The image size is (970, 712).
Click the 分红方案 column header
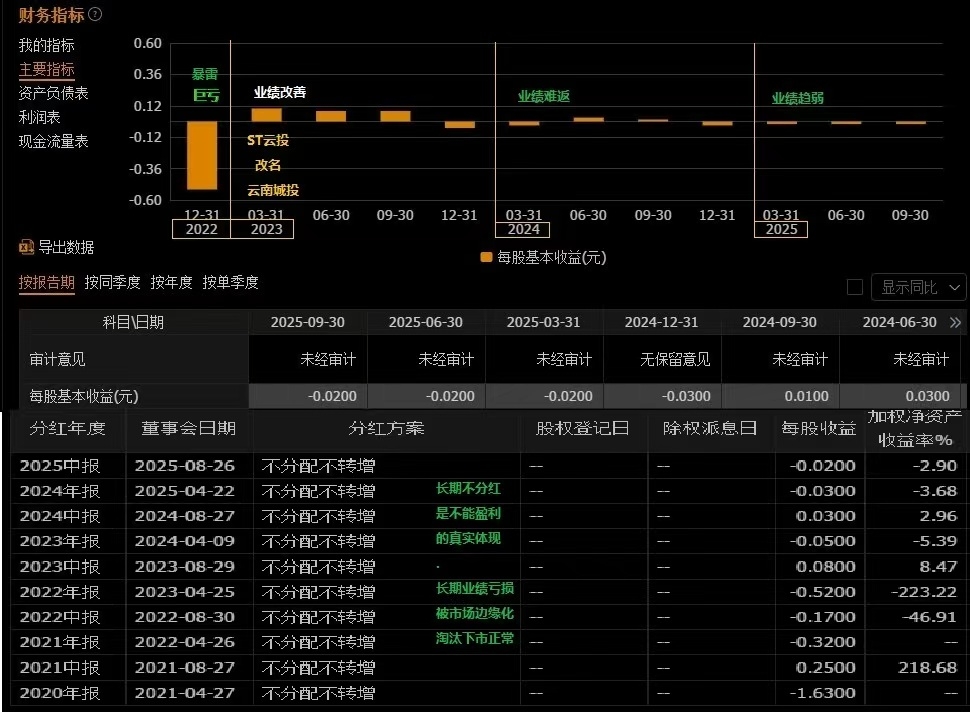tap(386, 428)
